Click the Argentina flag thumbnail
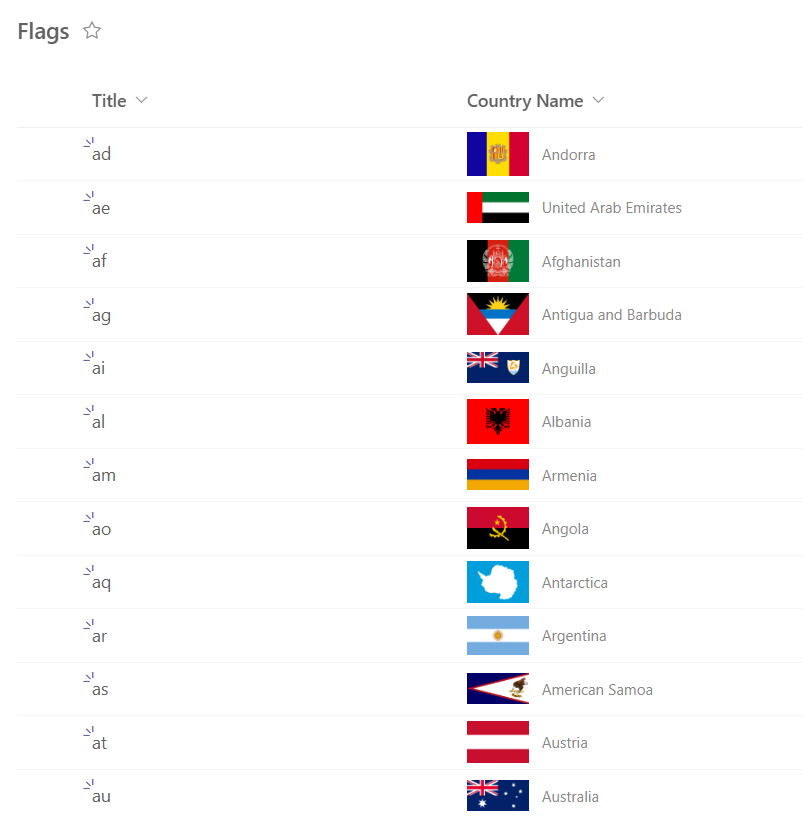803x819 pixels. pos(497,635)
